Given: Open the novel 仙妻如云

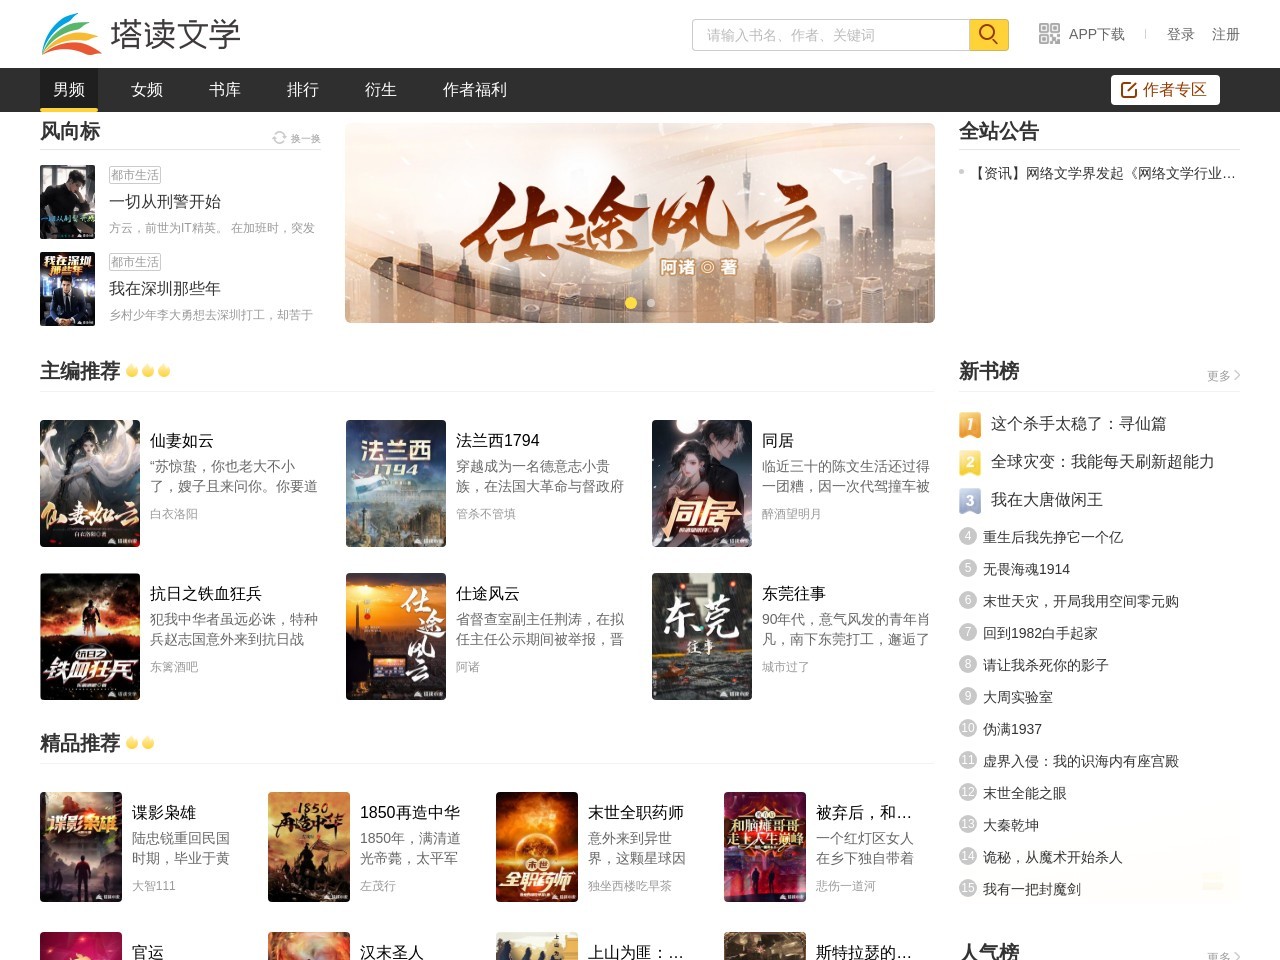Looking at the screenshot, I should 183,440.
